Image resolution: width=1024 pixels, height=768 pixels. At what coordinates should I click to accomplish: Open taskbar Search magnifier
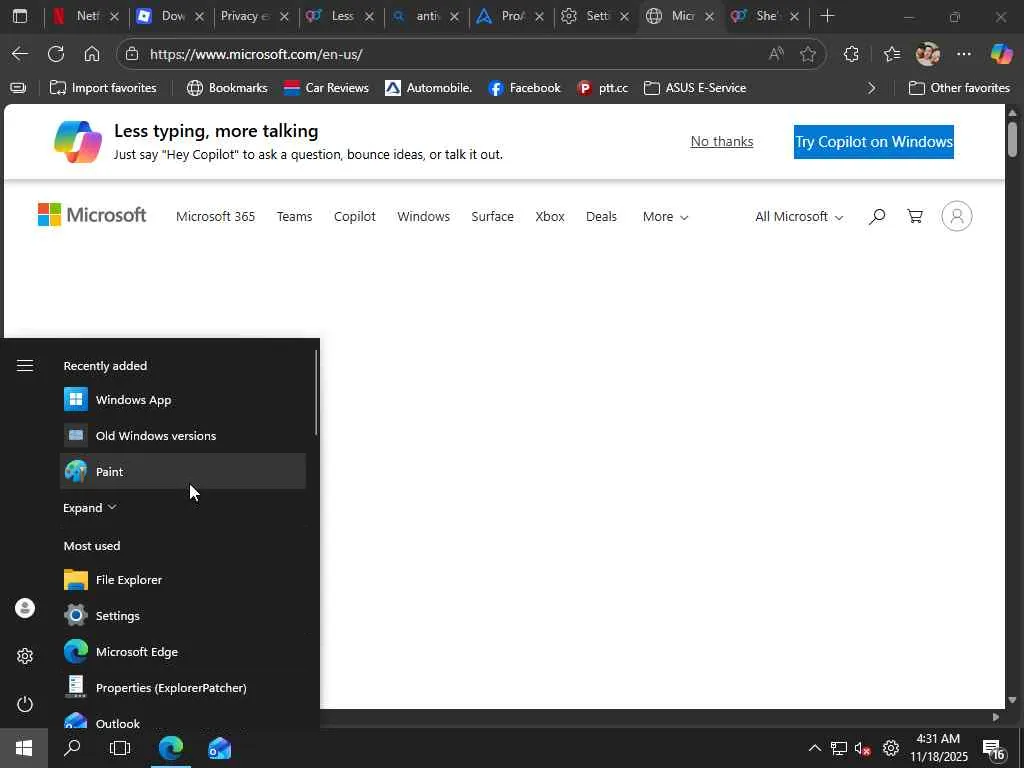tap(72, 748)
